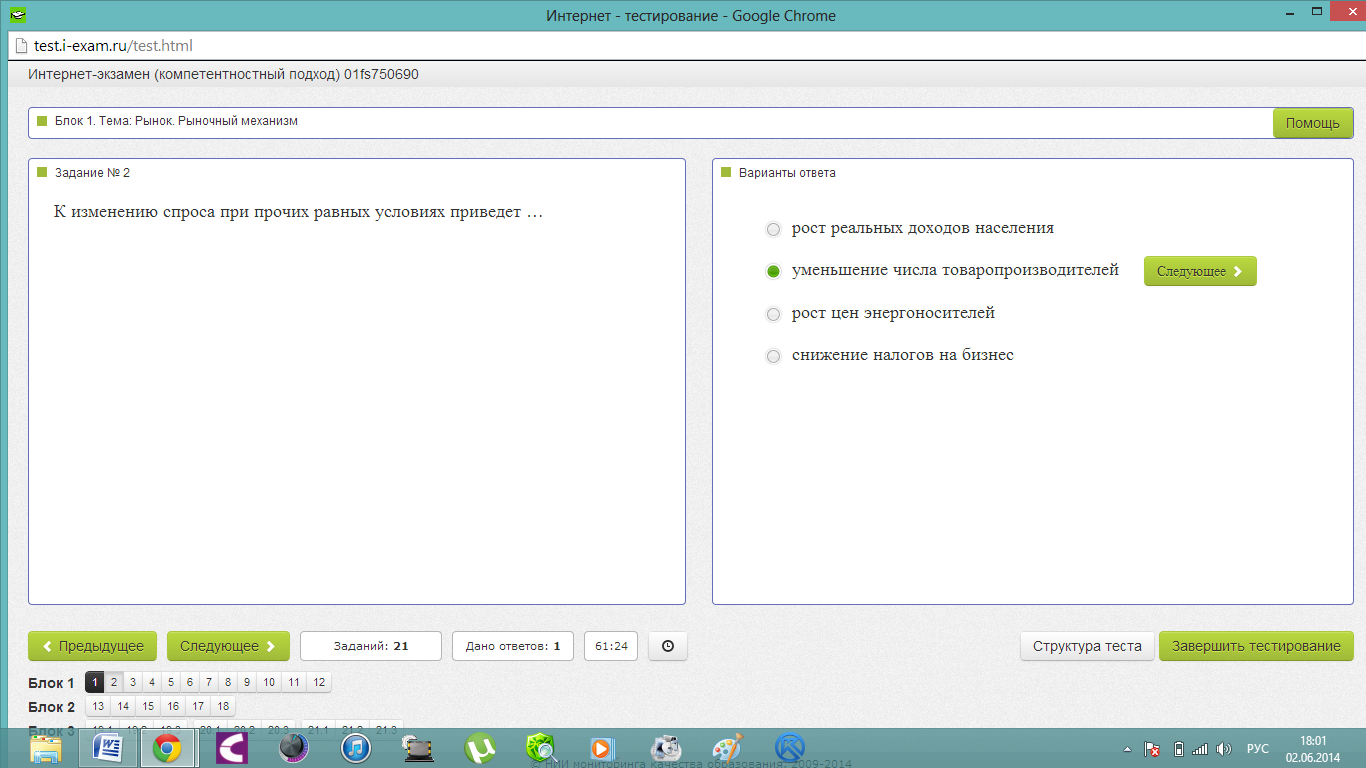Click question text 'К изменению спроса...'
Image resolution: width=1366 pixels, height=768 pixels.
[x=298, y=212]
